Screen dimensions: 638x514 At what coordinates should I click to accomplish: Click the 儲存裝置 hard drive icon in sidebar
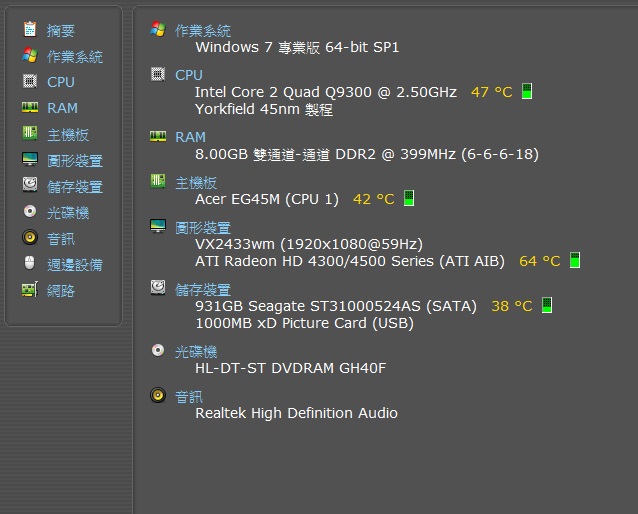click(x=30, y=185)
